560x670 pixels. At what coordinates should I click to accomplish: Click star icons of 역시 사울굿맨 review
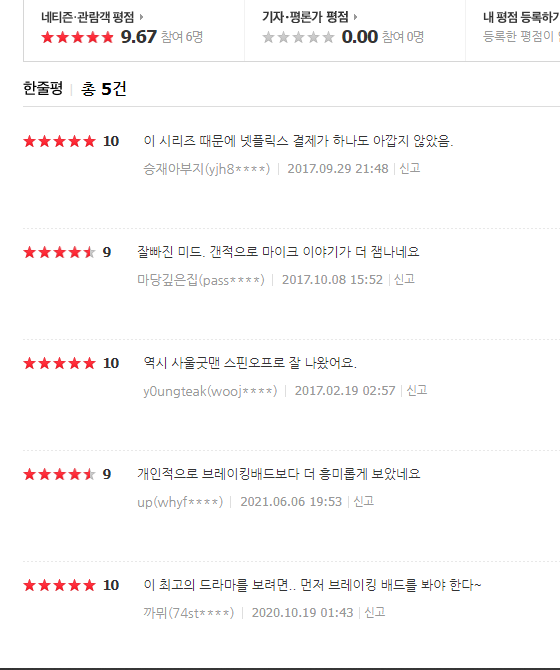(59, 363)
